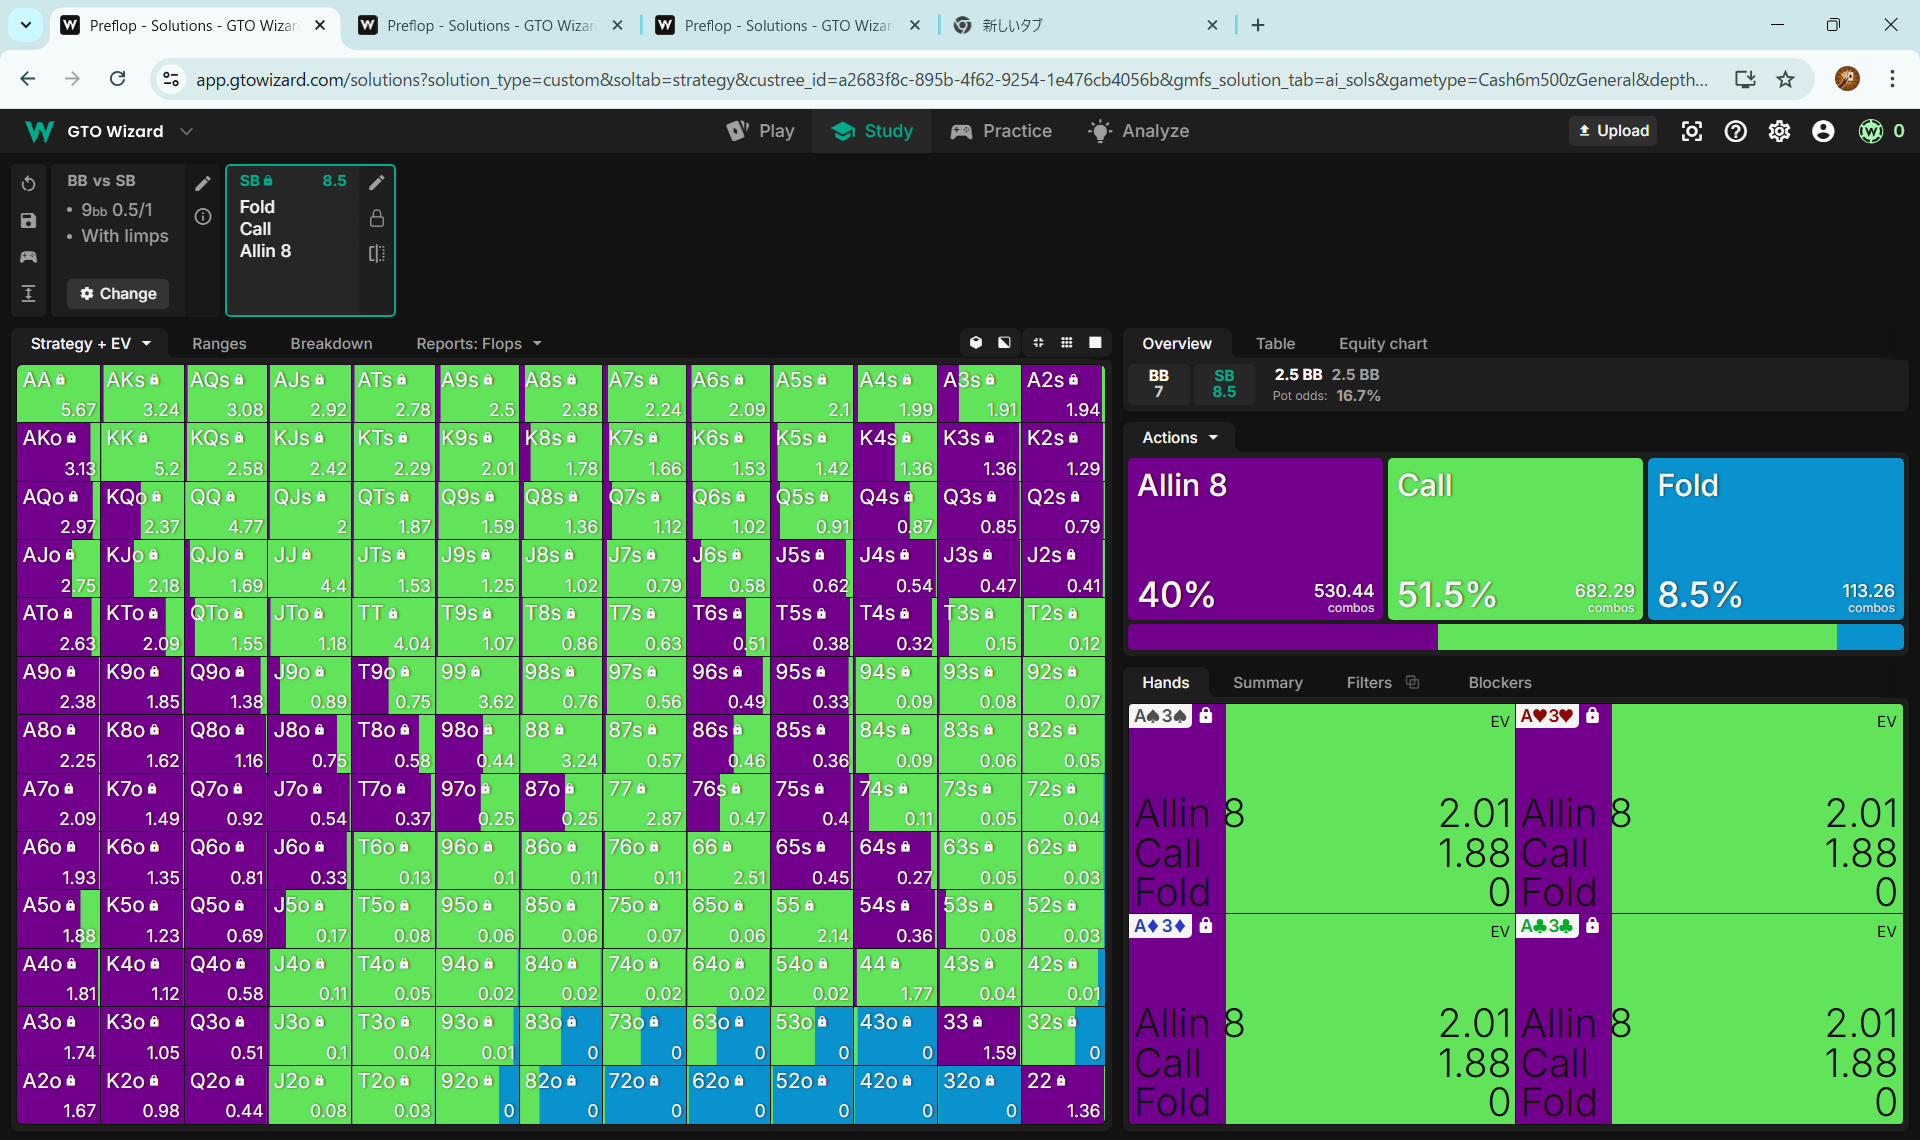Viewport: 1920px width, 1140px height.
Task: Click the Change settings button
Action: click(x=118, y=293)
